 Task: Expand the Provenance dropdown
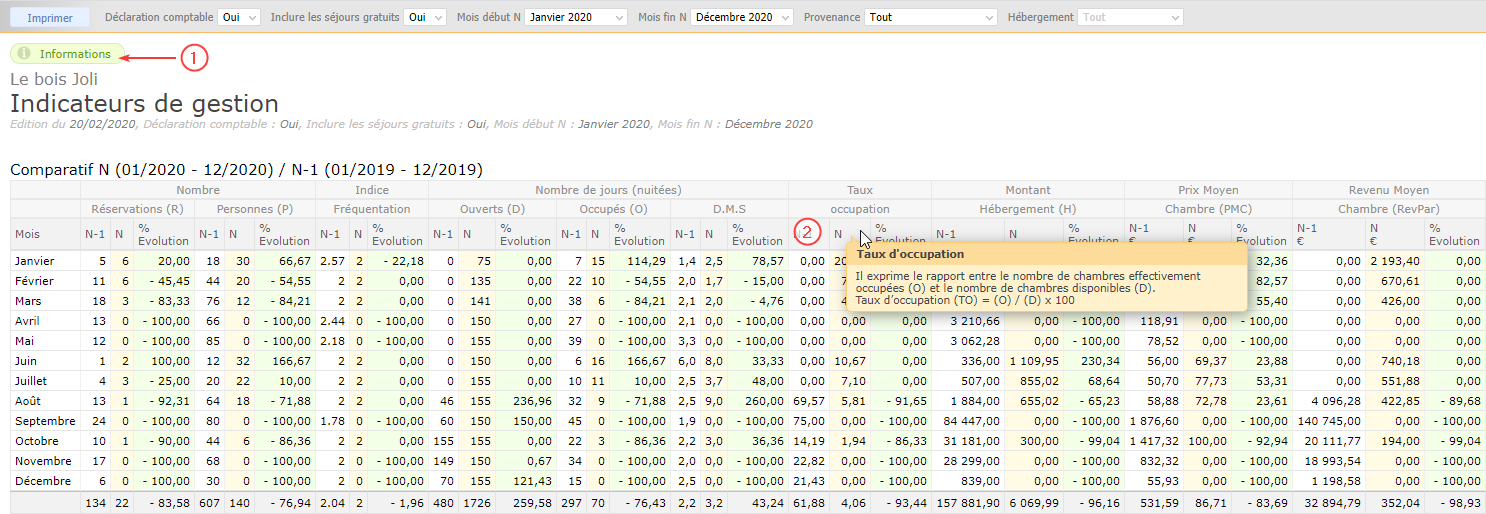[x=930, y=17]
